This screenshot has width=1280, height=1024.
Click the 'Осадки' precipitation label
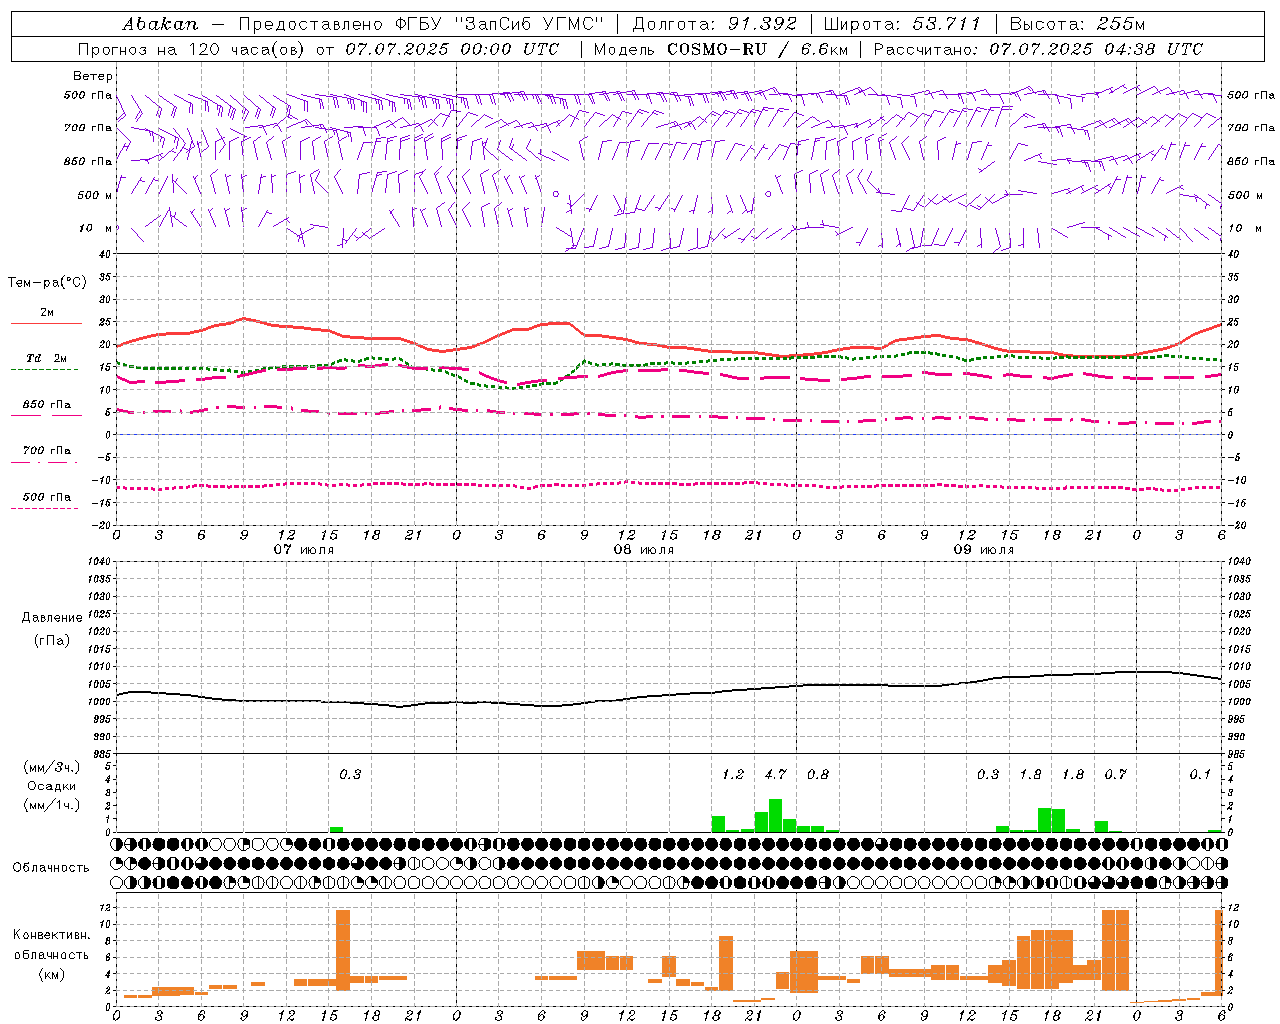pyautogui.click(x=52, y=786)
